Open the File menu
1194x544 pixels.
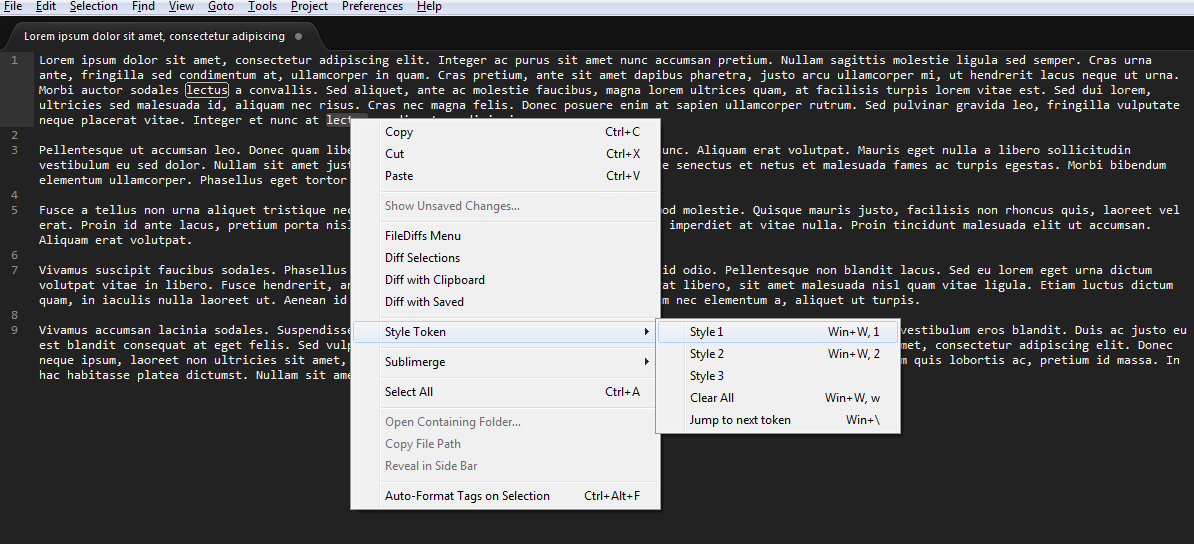tap(12, 6)
